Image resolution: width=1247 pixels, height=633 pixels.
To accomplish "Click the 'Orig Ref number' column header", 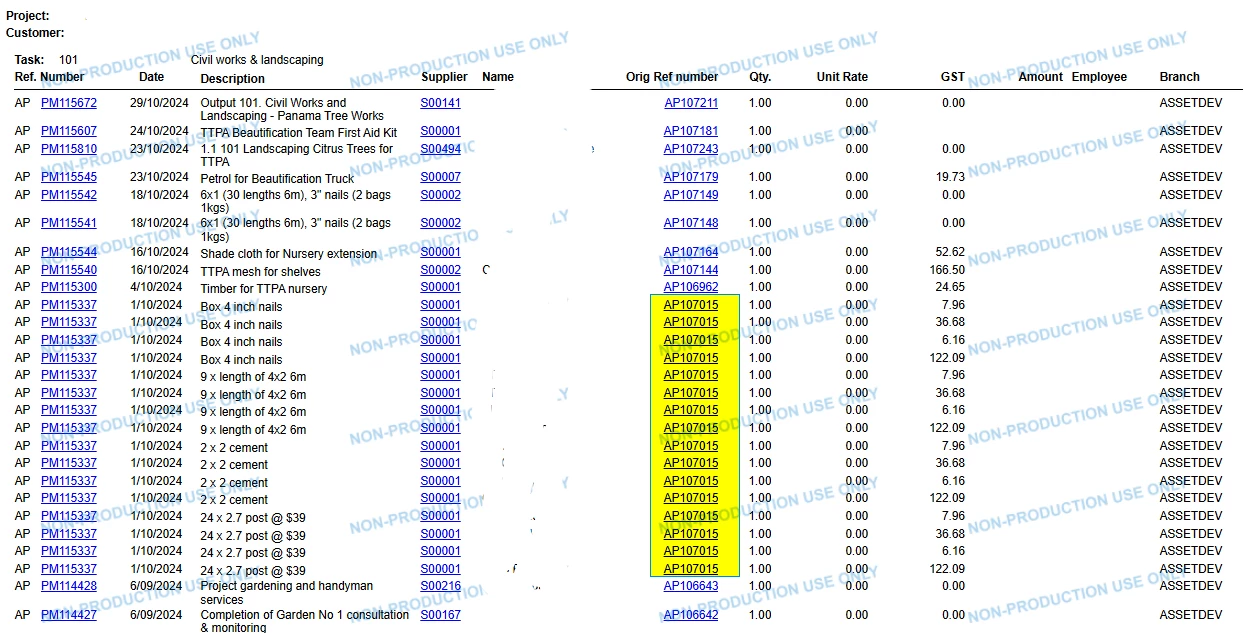I will click(672, 77).
